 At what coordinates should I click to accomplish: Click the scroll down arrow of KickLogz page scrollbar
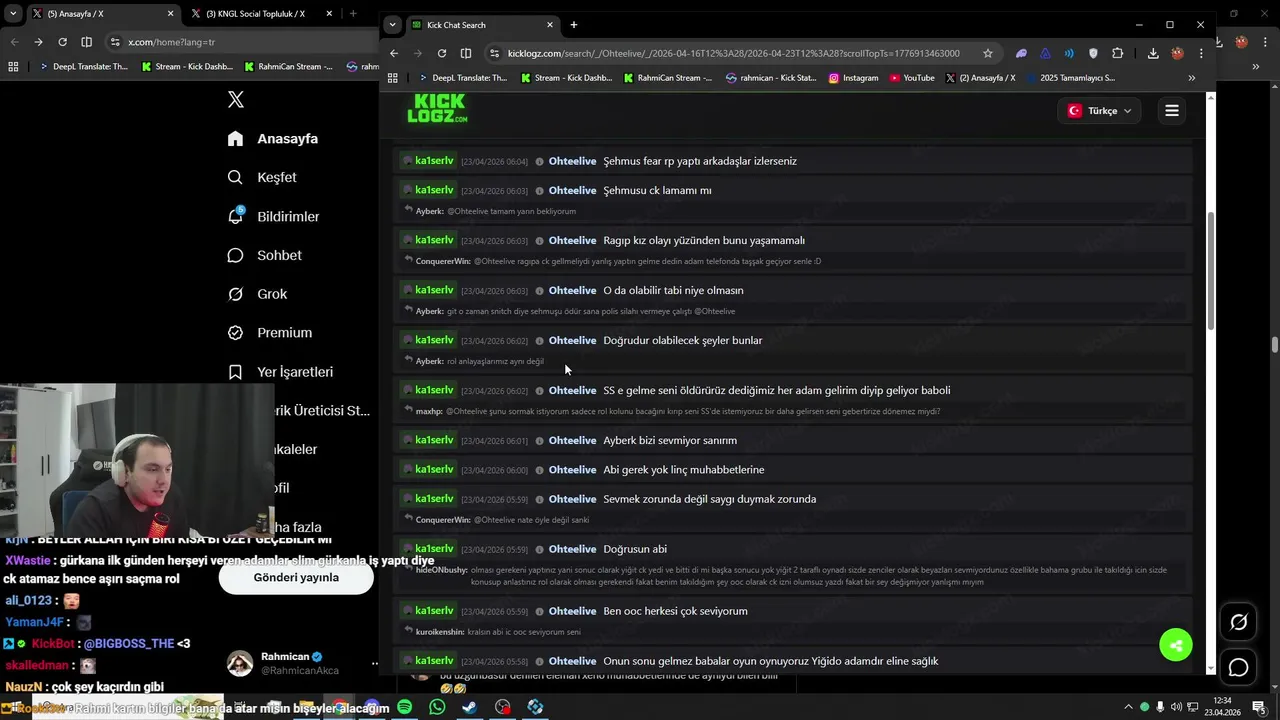1211,668
